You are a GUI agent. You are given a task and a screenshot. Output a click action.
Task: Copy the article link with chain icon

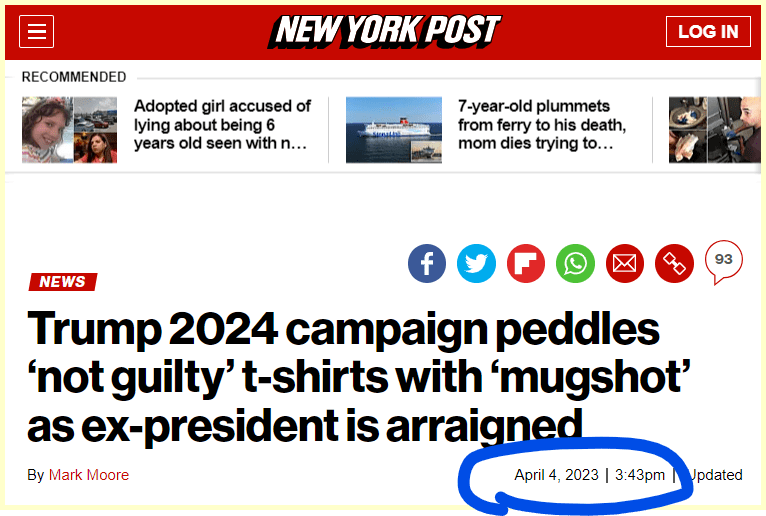click(x=674, y=263)
